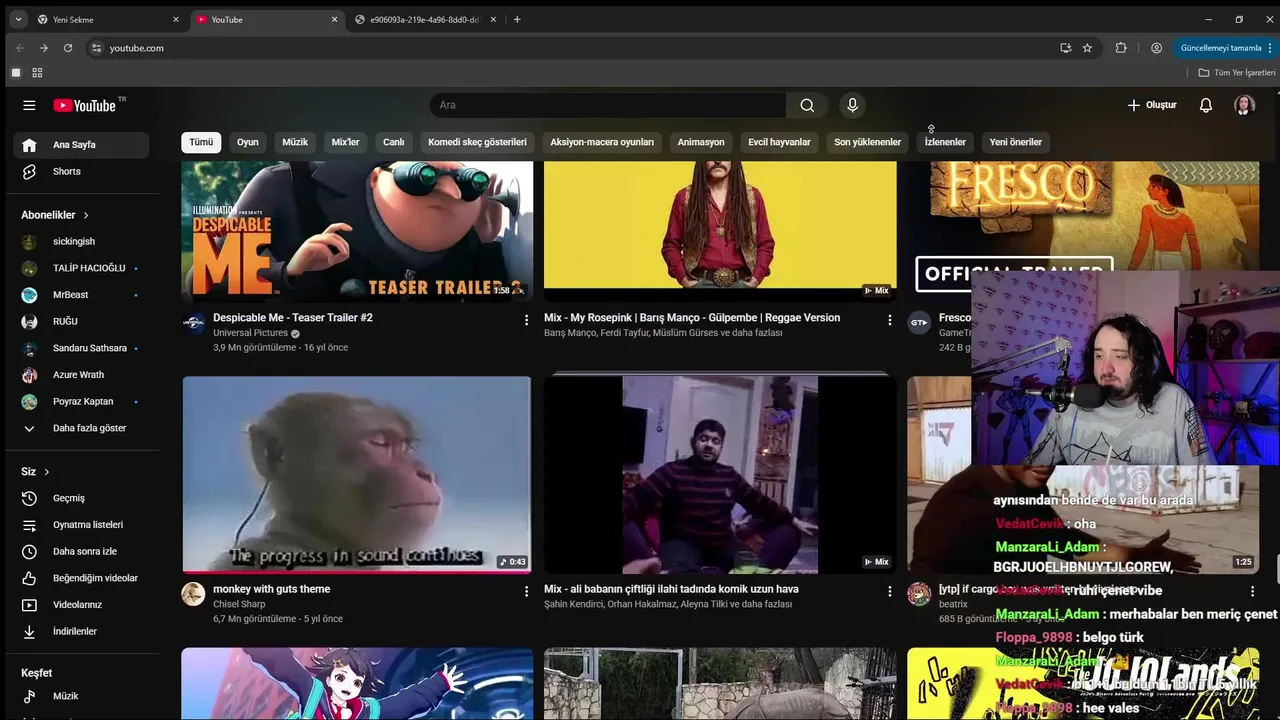This screenshot has height=720, width=1280.
Task: Open Siz section chevron
Action: [x=46, y=472]
